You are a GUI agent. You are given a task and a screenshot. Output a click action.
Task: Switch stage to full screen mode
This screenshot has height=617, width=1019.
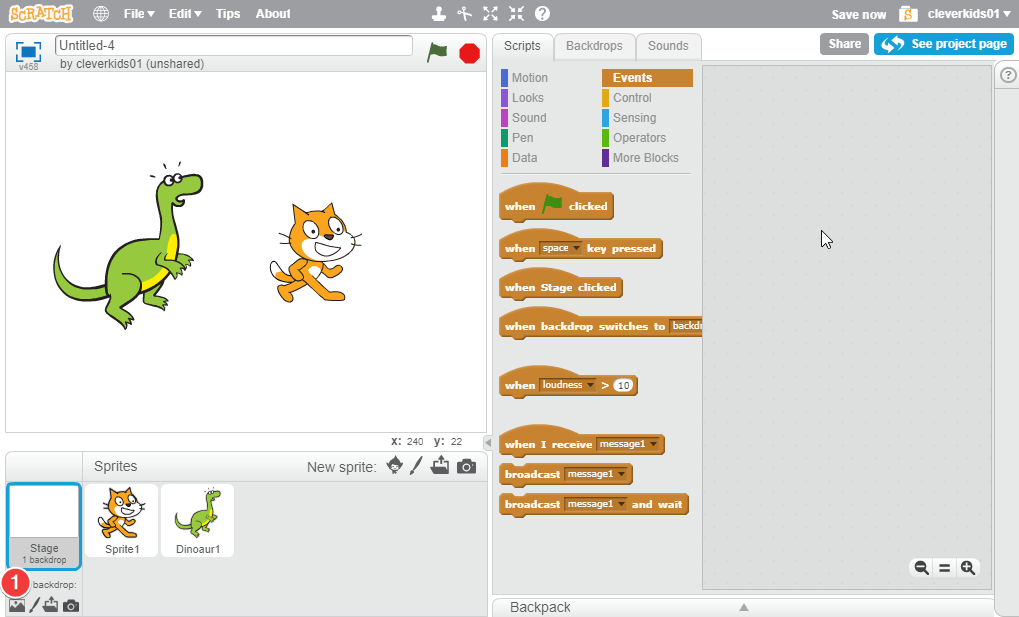(x=29, y=51)
